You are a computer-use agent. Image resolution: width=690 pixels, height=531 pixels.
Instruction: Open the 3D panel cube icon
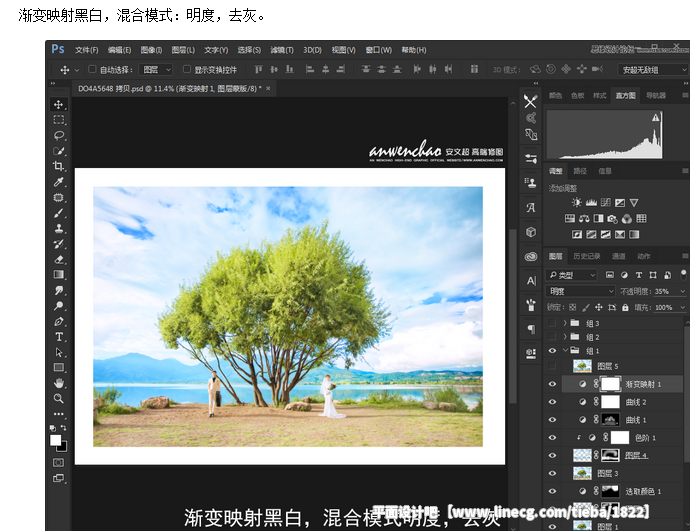tap(531, 232)
